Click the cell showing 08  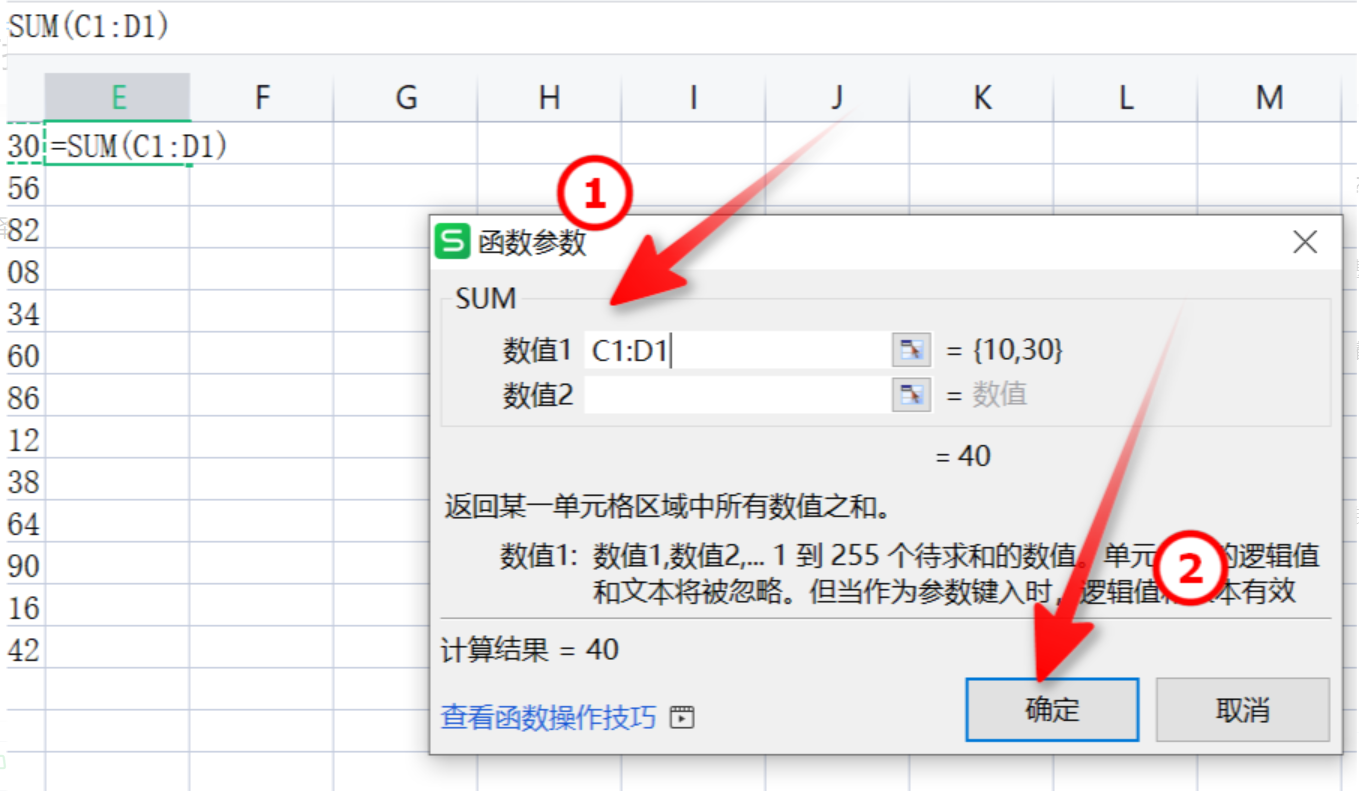click(23, 272)
